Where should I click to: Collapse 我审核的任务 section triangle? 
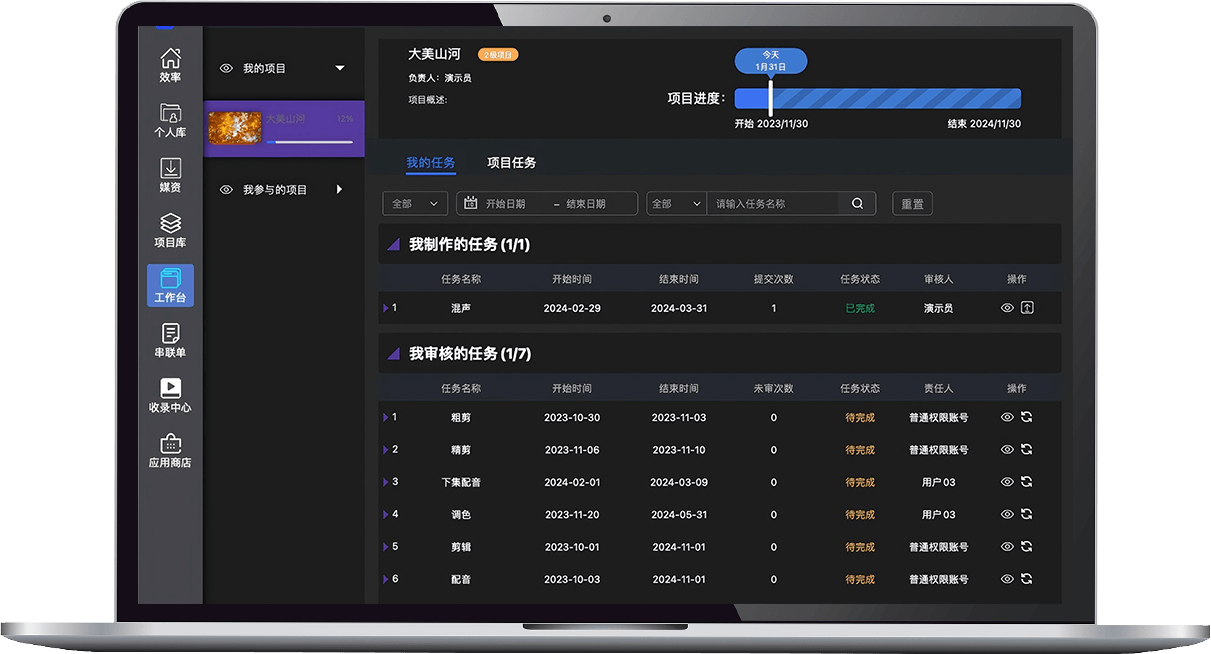393,354
